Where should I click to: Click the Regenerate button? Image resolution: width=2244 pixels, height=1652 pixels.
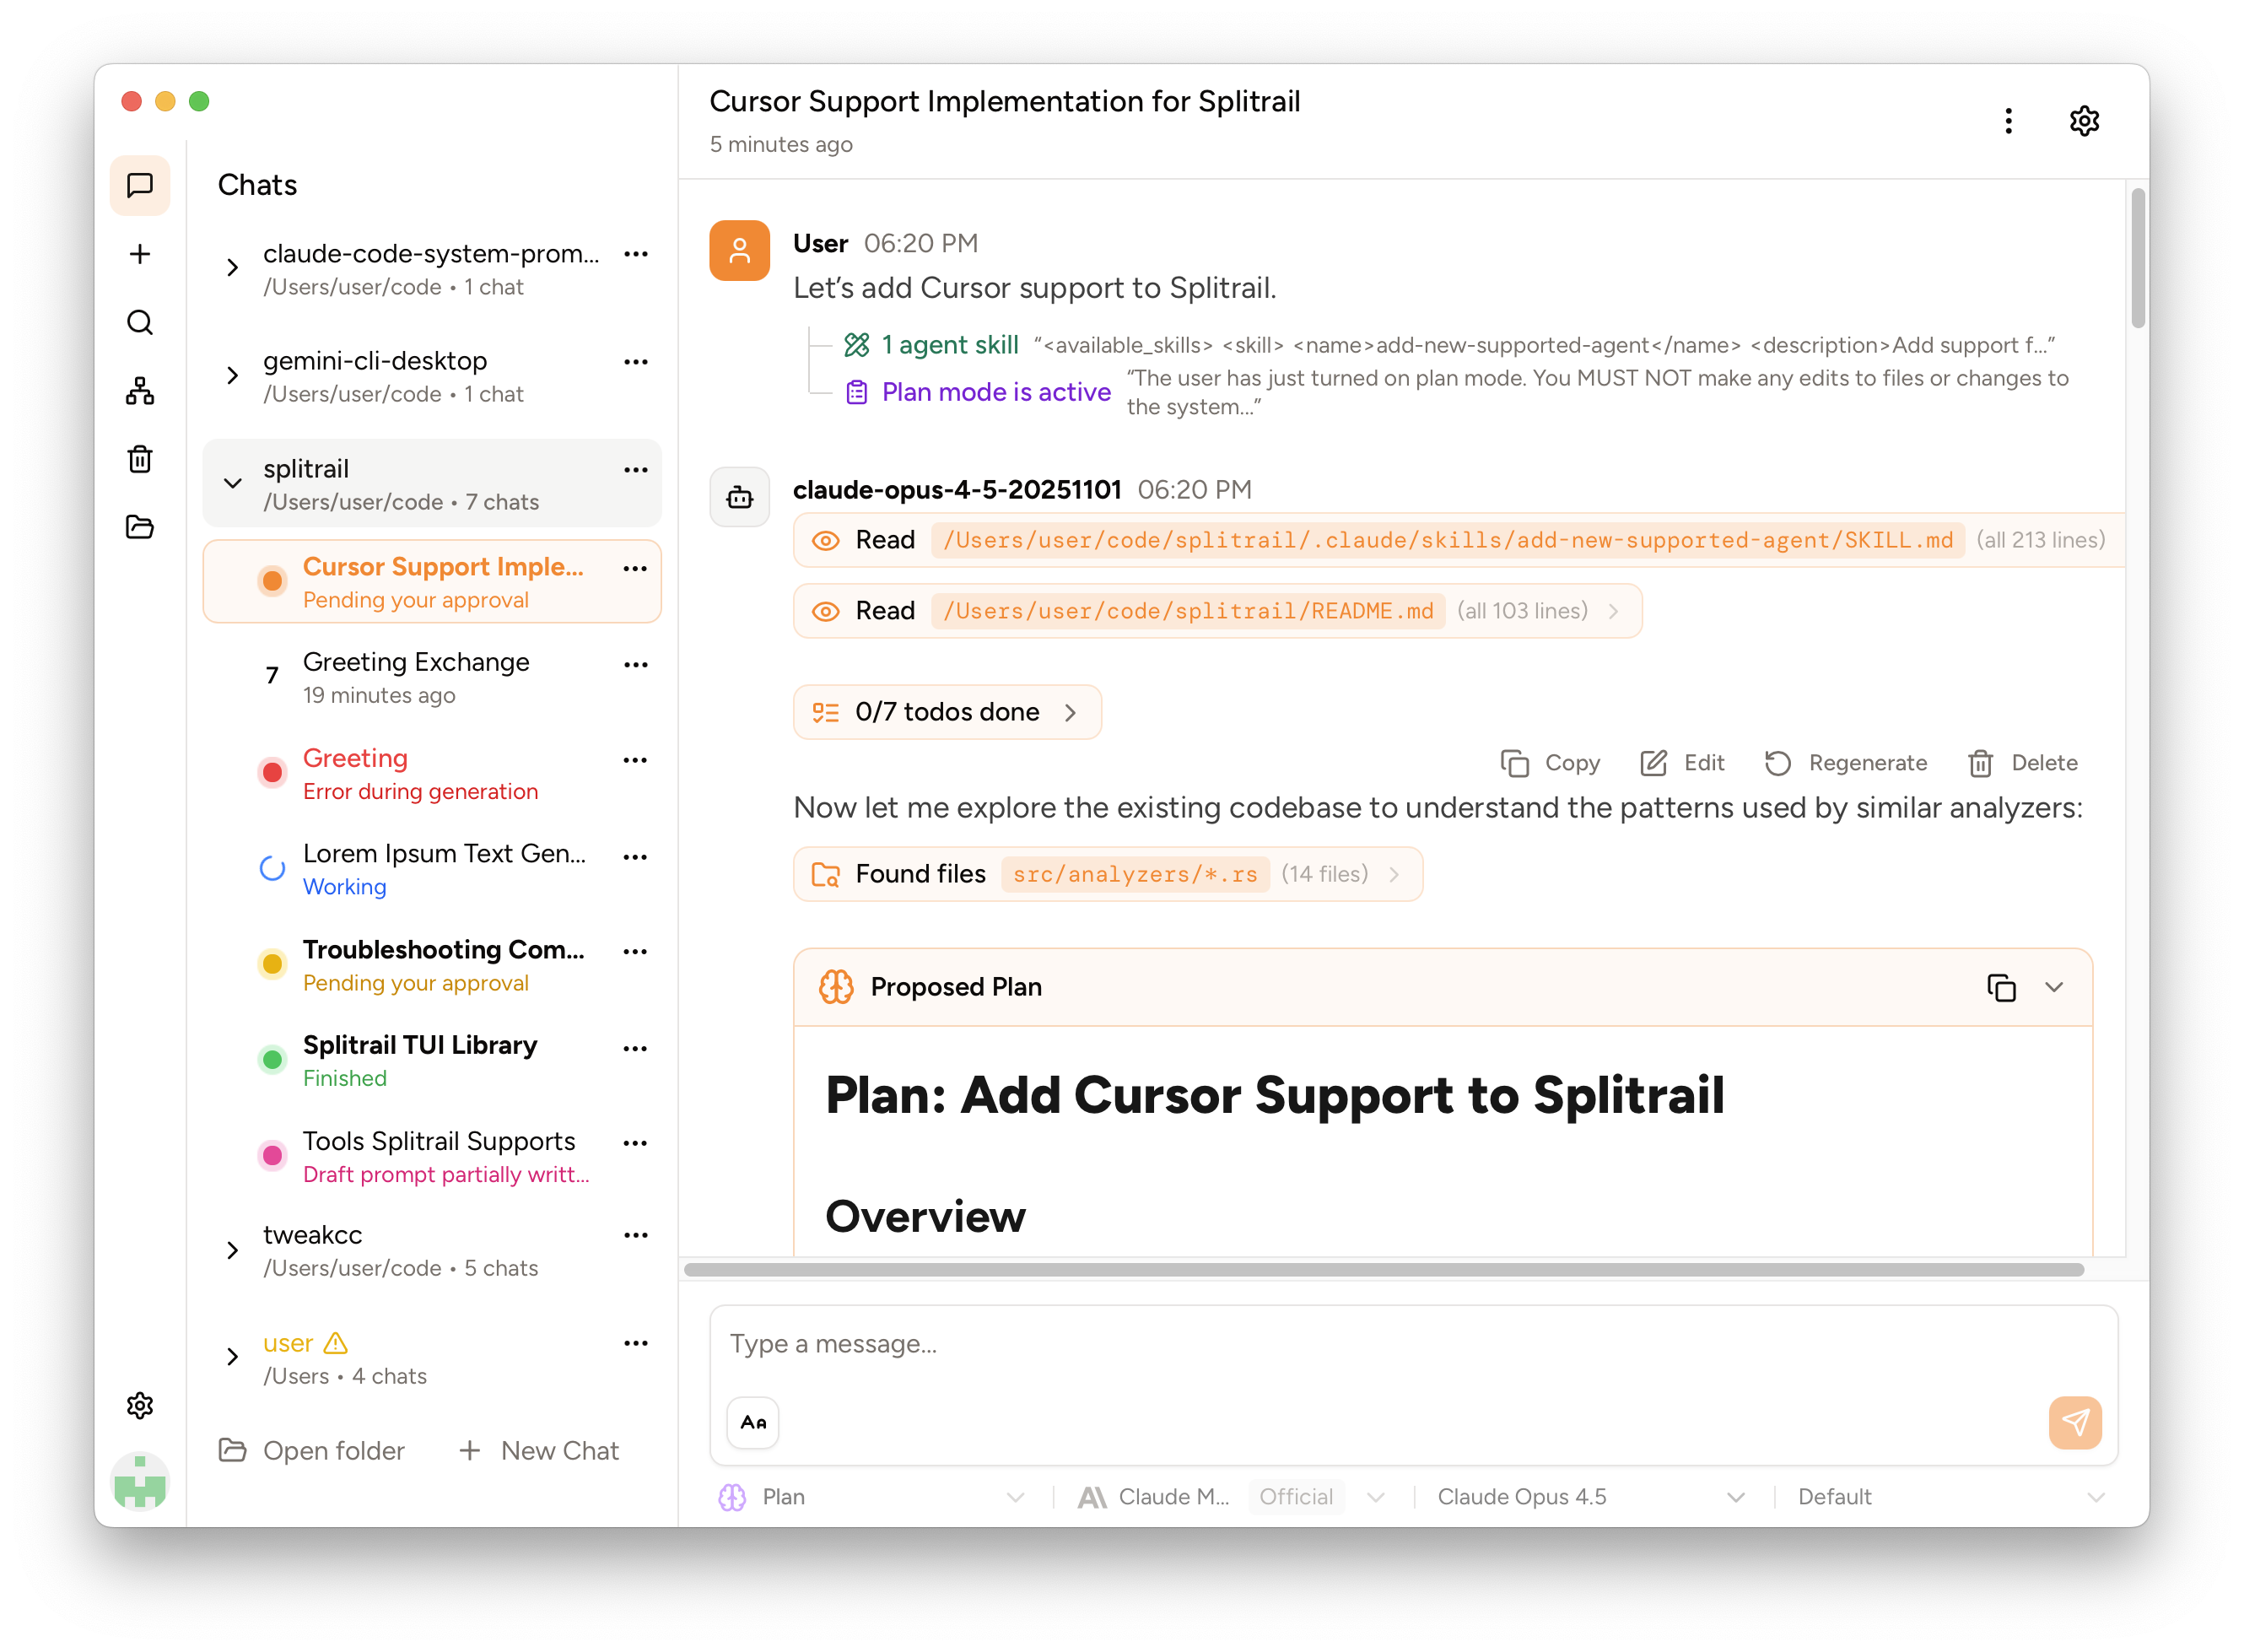(1846, 763)
